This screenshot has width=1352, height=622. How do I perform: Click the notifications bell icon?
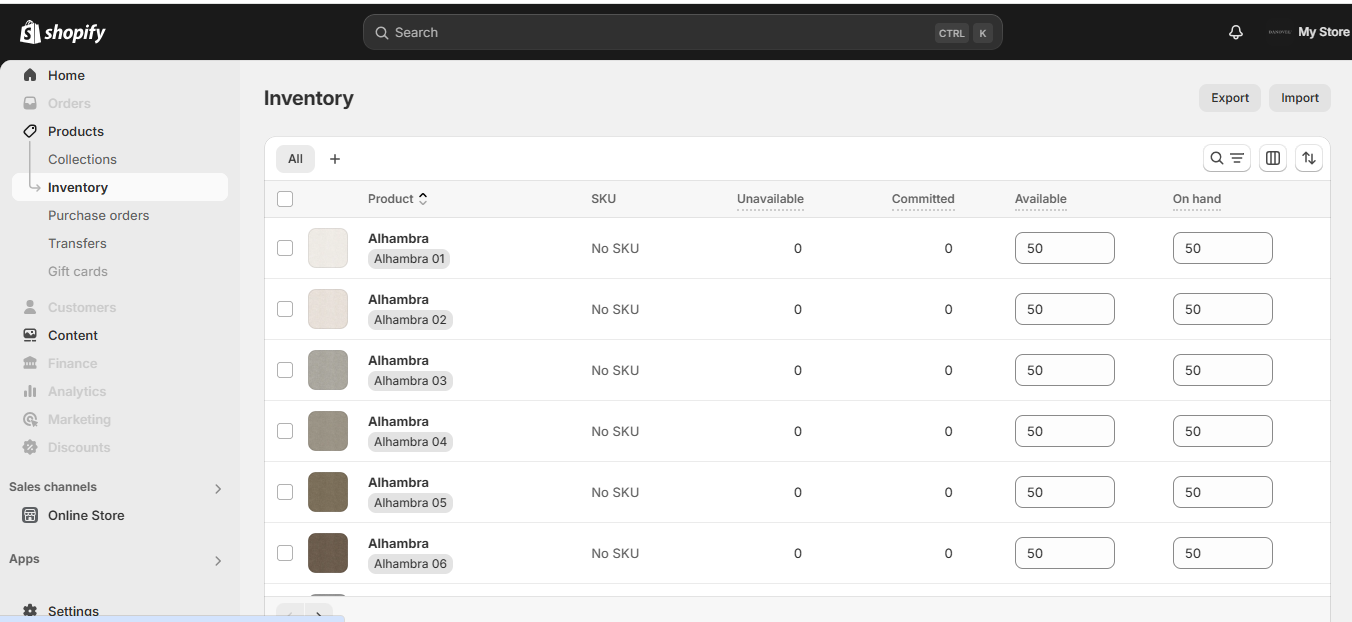[x=1236, y=32]
